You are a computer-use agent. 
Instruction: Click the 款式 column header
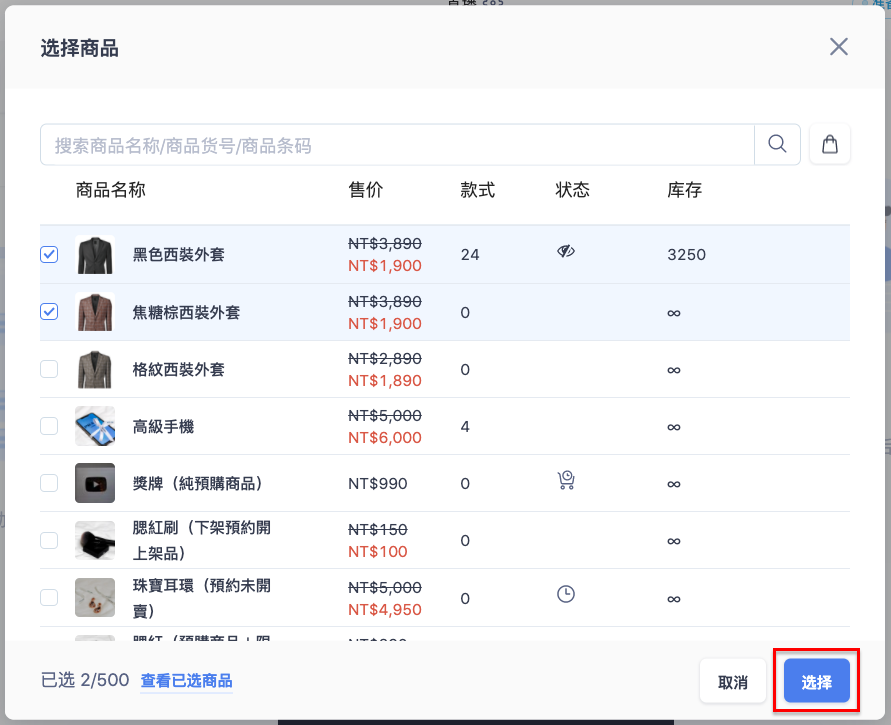coord(478,189)
